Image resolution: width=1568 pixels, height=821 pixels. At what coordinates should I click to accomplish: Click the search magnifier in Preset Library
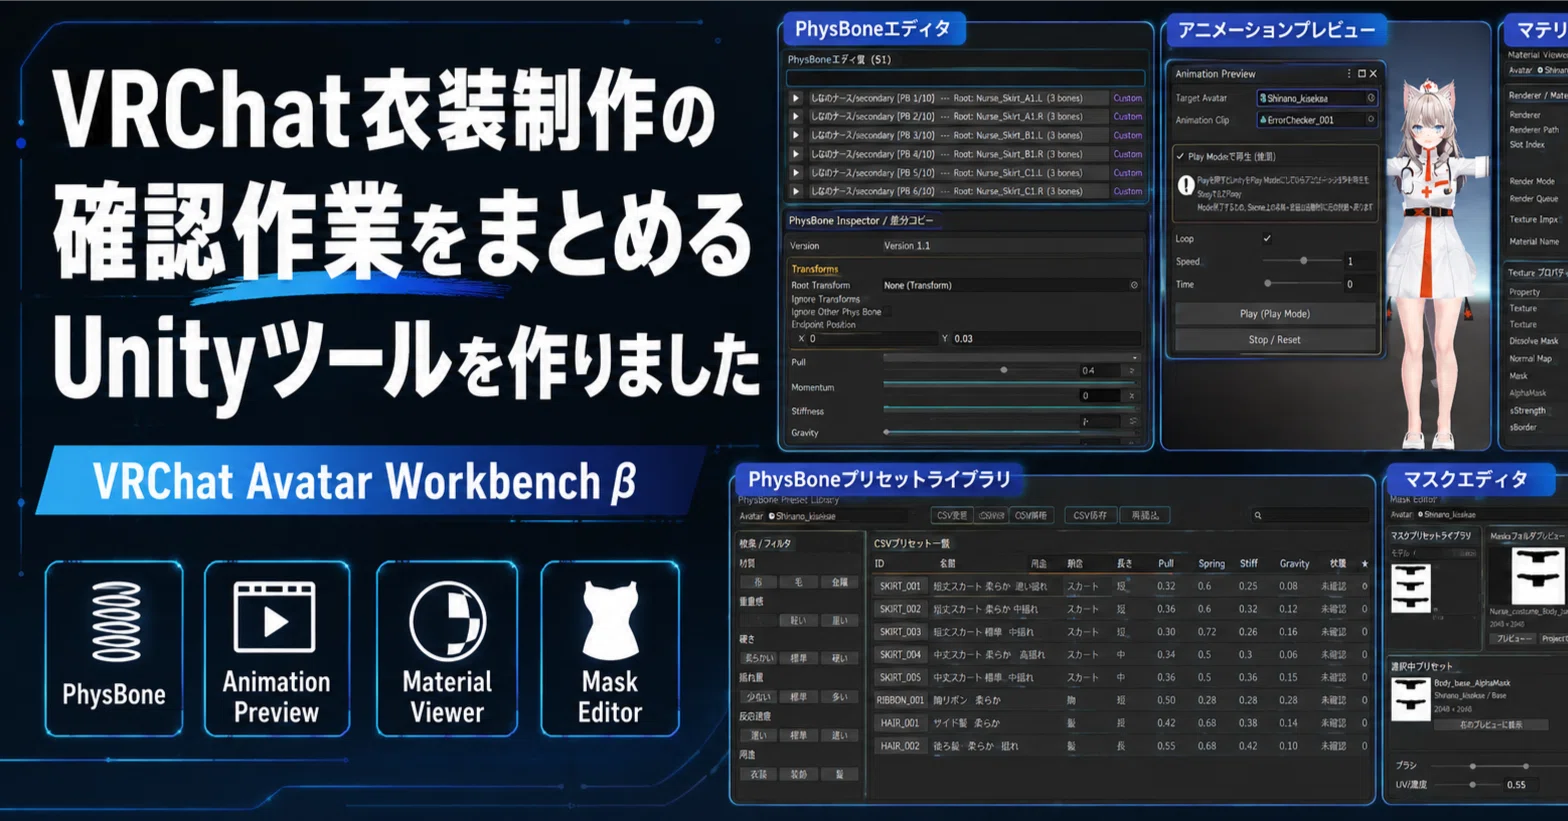click(1258, 516)
